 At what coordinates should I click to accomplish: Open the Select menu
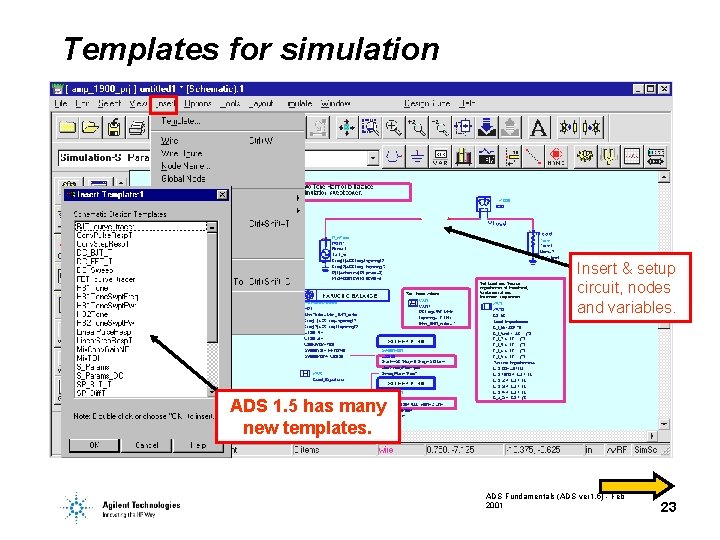[109, 104]
